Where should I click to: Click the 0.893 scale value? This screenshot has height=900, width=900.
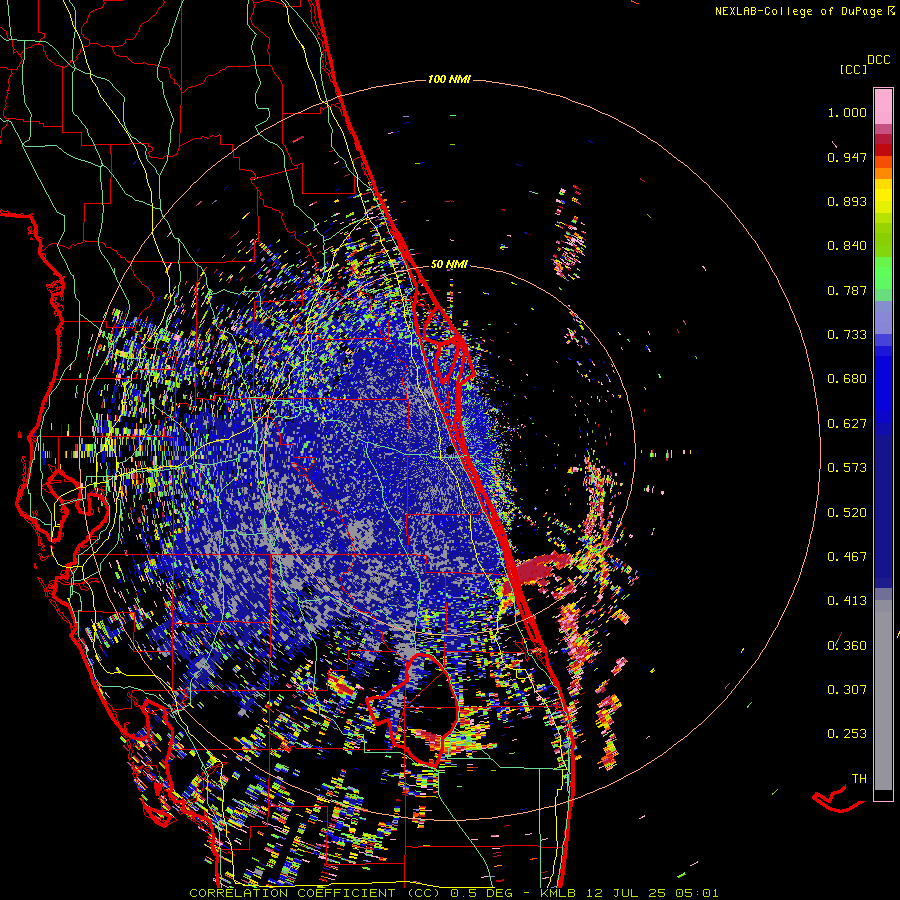[847, 201]
